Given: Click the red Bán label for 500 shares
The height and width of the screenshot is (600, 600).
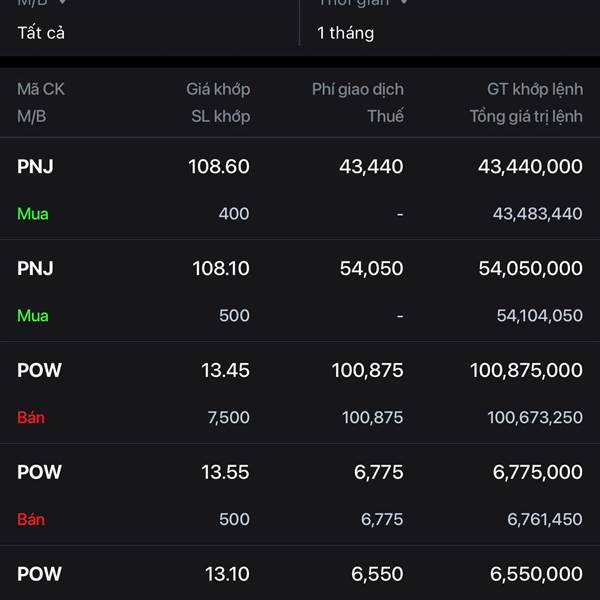Looking at the screenshot, I should click(31, 520).
